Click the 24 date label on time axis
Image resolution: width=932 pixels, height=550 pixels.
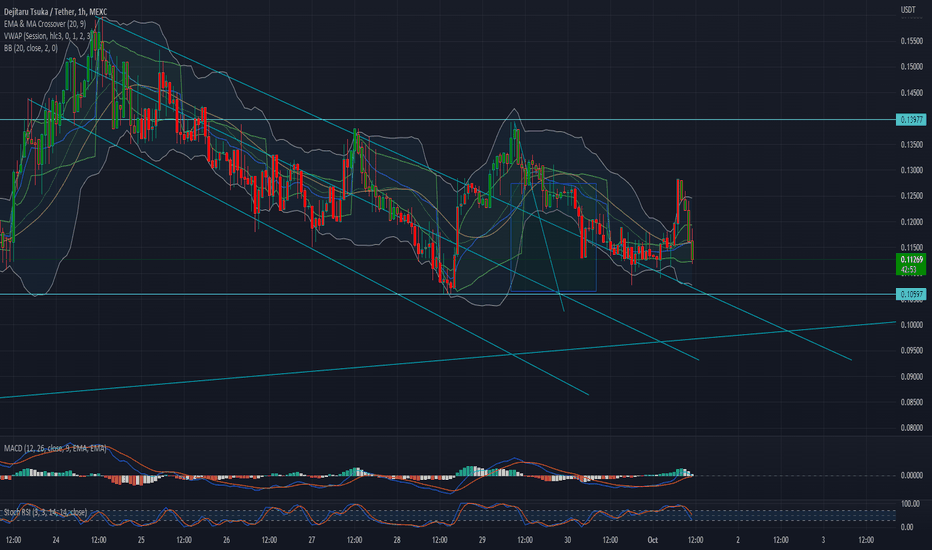pyautogui.click(x=56, y=540)
